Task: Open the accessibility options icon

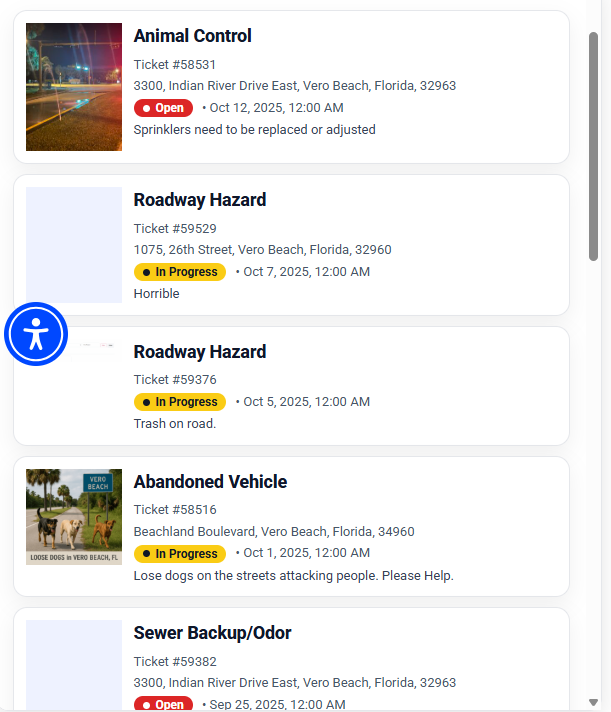Action: pyautogui.click(x=36, y=334)
